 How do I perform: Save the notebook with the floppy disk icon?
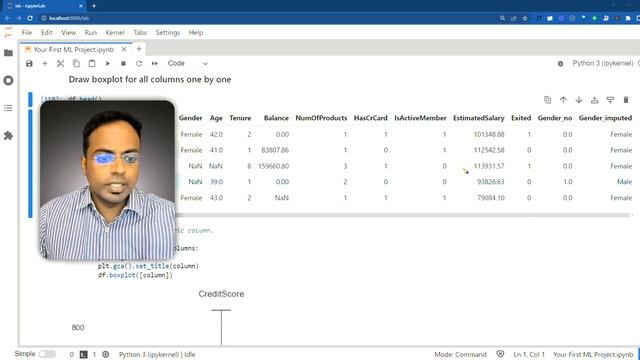tap(29, 64)
